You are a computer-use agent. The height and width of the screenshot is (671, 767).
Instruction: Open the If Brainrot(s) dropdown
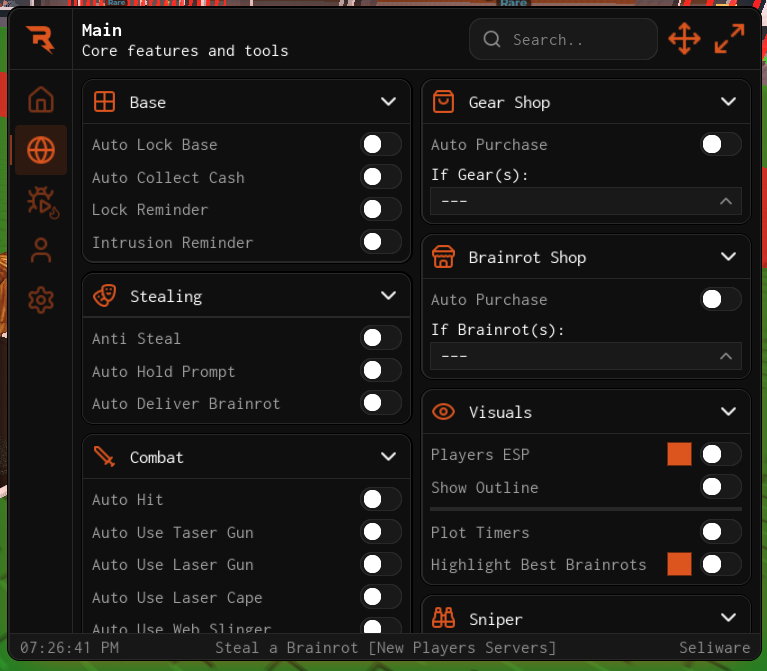coord(586,356)
